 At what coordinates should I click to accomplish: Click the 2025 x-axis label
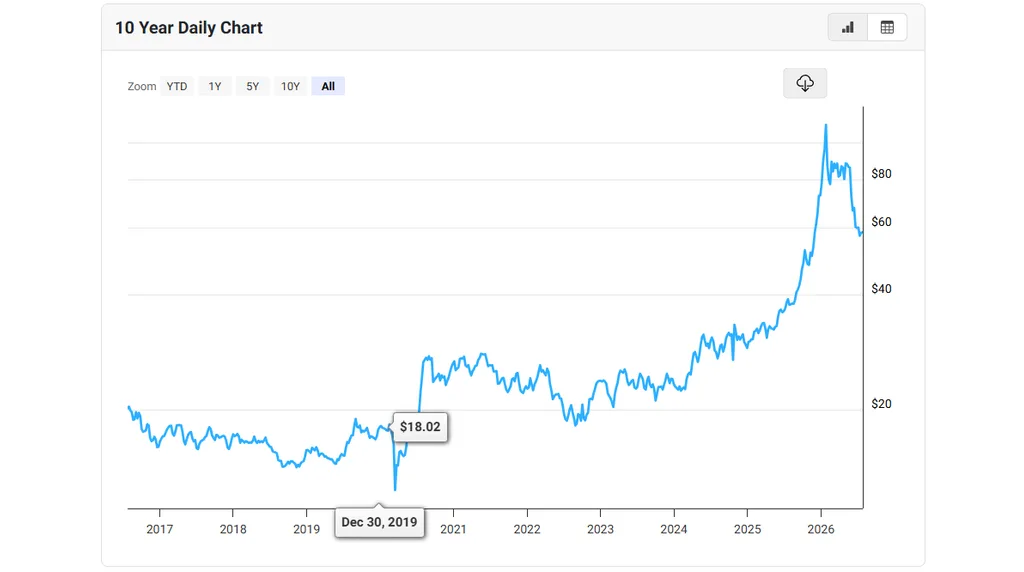tap(747, 529)
